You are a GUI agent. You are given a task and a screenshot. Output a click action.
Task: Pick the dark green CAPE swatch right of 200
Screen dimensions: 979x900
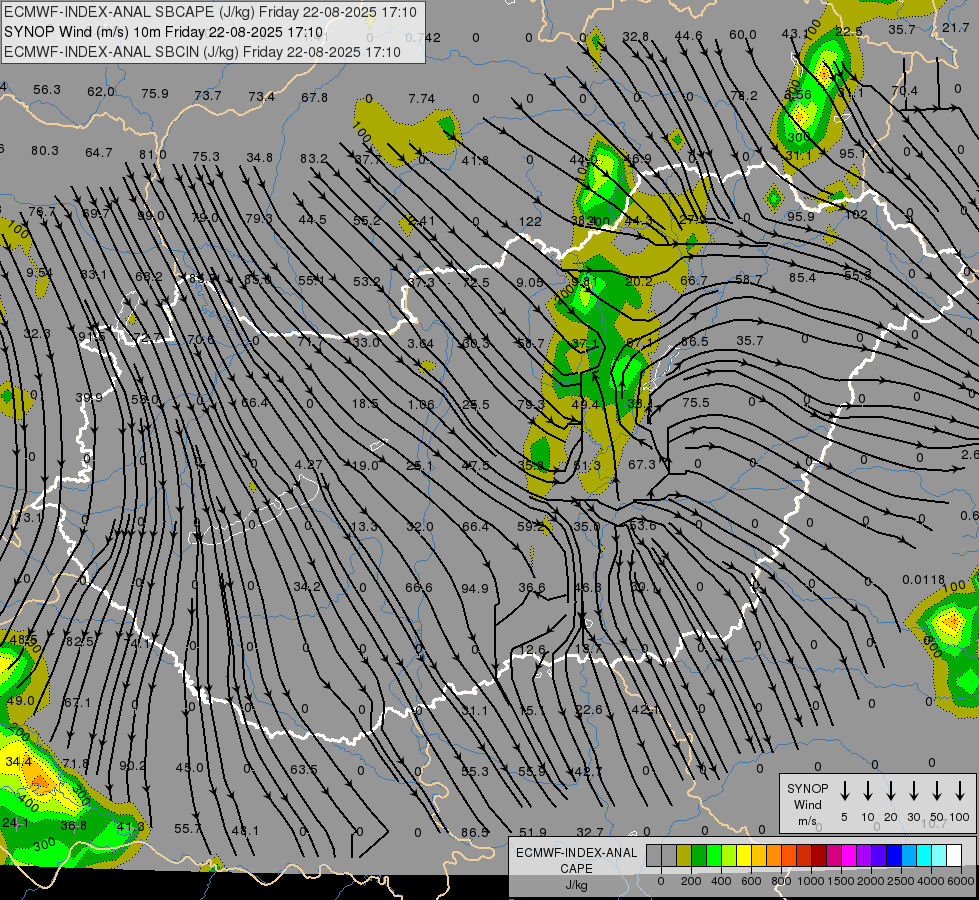point(699,856)
